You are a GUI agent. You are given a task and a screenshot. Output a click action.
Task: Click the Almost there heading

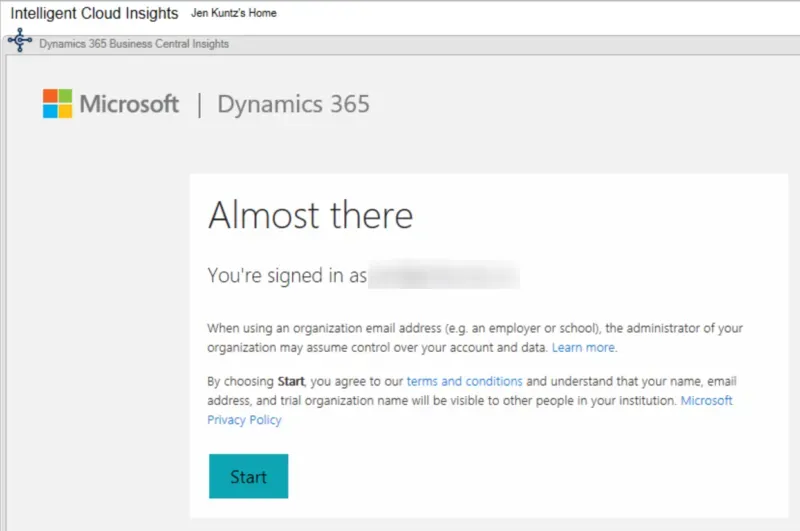pyautogui.click(x=310, y=215)
